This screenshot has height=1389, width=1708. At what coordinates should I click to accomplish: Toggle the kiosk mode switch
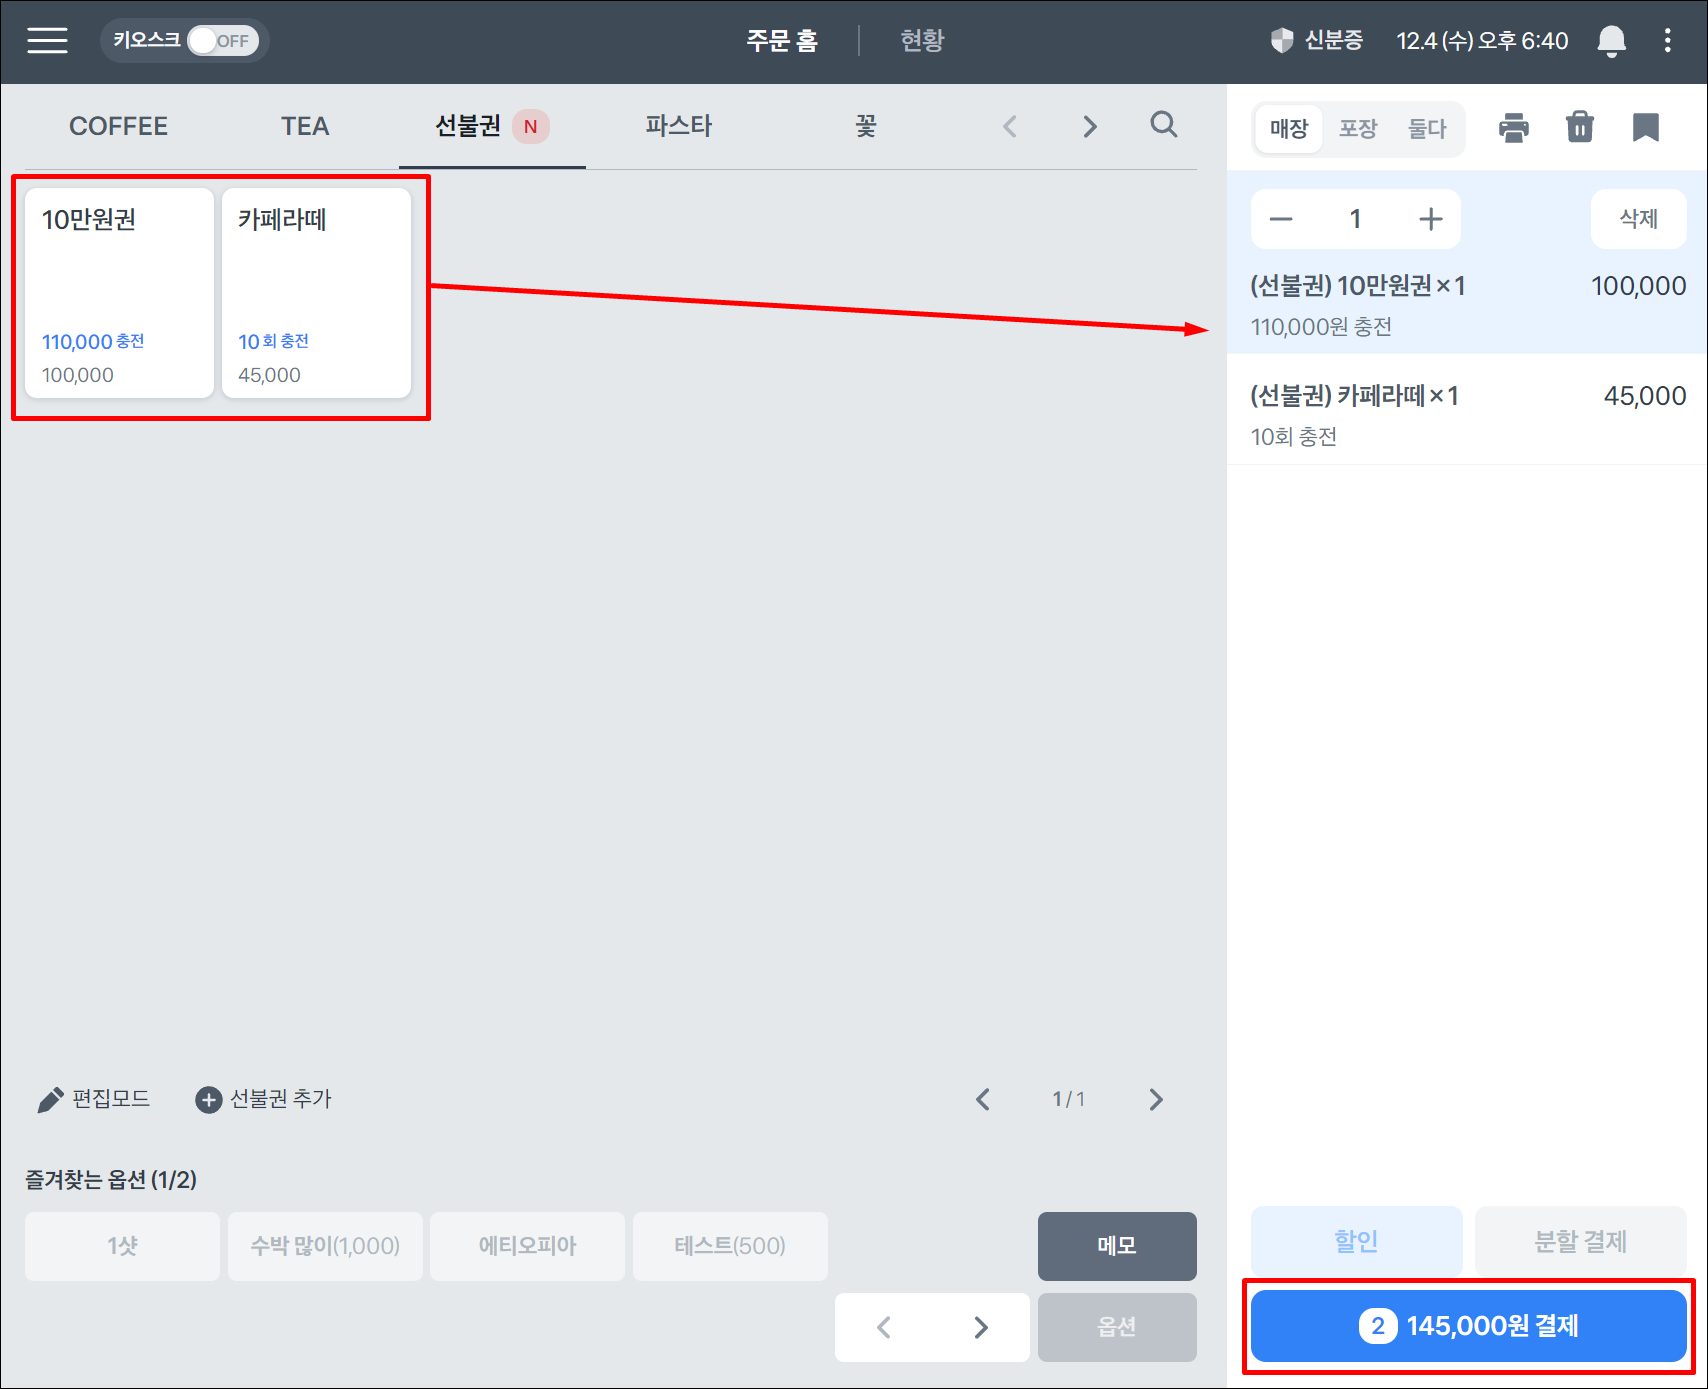(x=222, y=41)
